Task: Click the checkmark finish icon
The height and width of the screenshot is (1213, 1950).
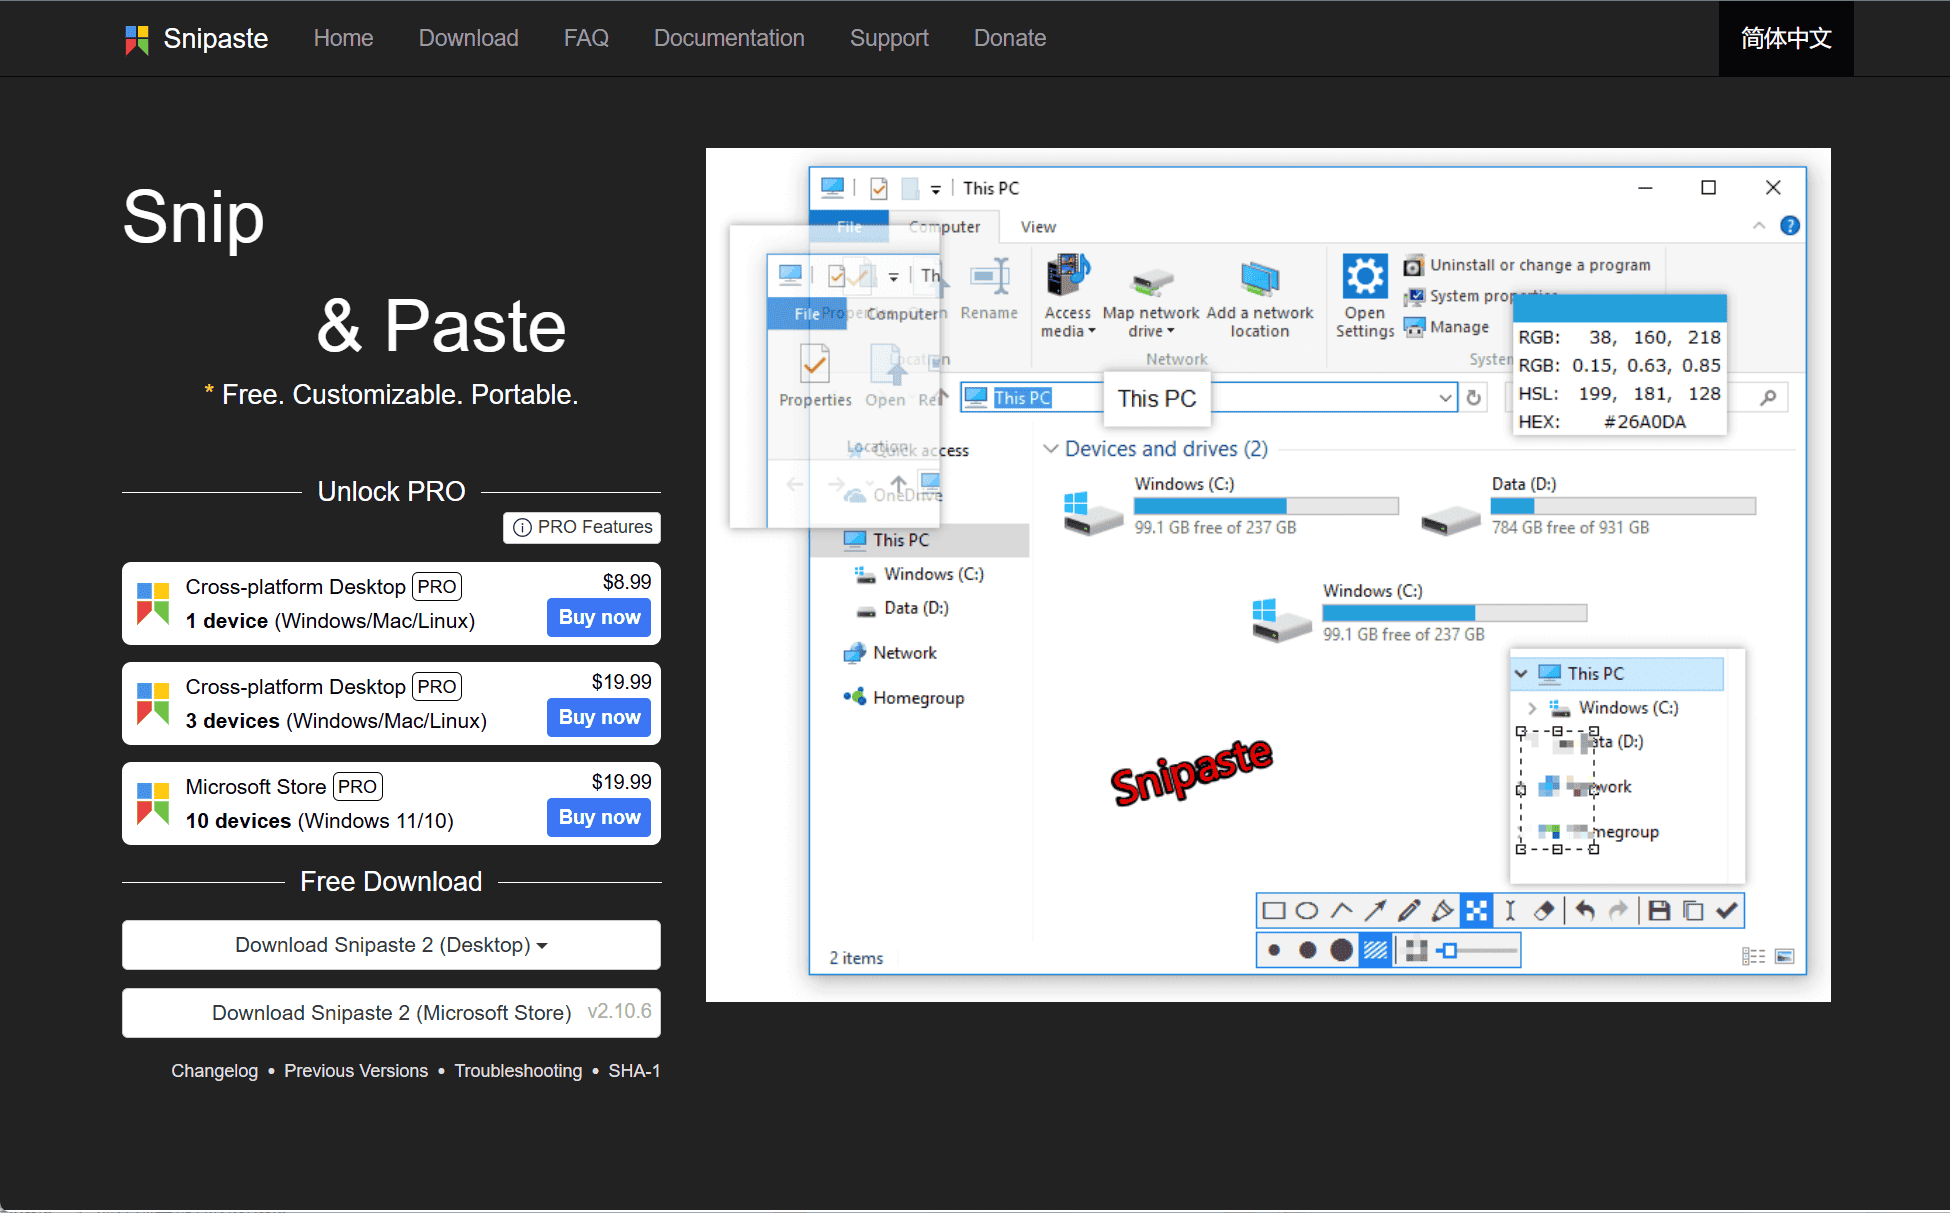Action: 1727,911
